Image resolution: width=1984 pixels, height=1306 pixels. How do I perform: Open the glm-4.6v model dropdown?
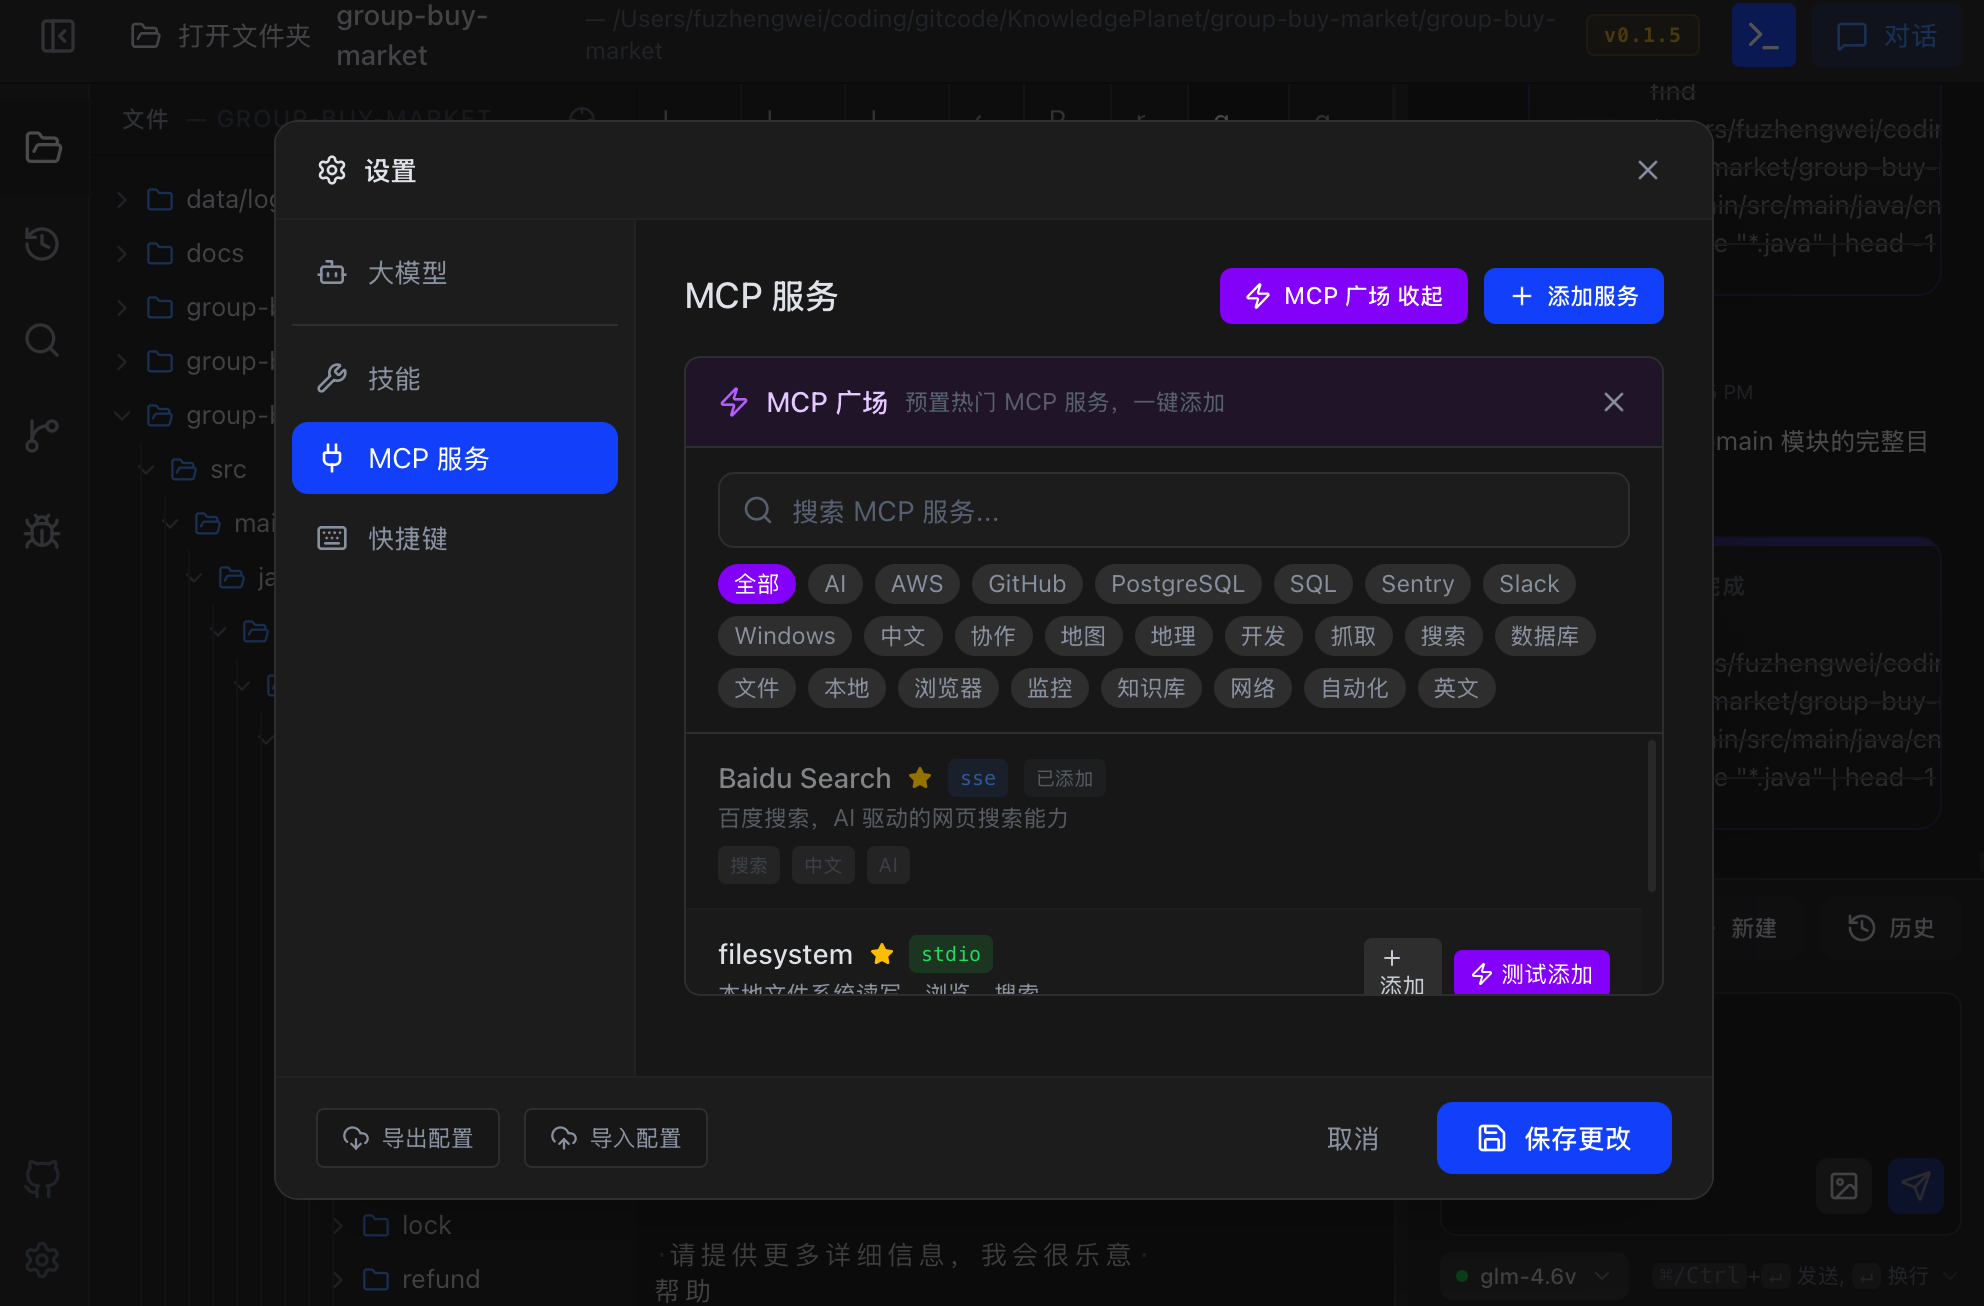click(1531, 1276)
